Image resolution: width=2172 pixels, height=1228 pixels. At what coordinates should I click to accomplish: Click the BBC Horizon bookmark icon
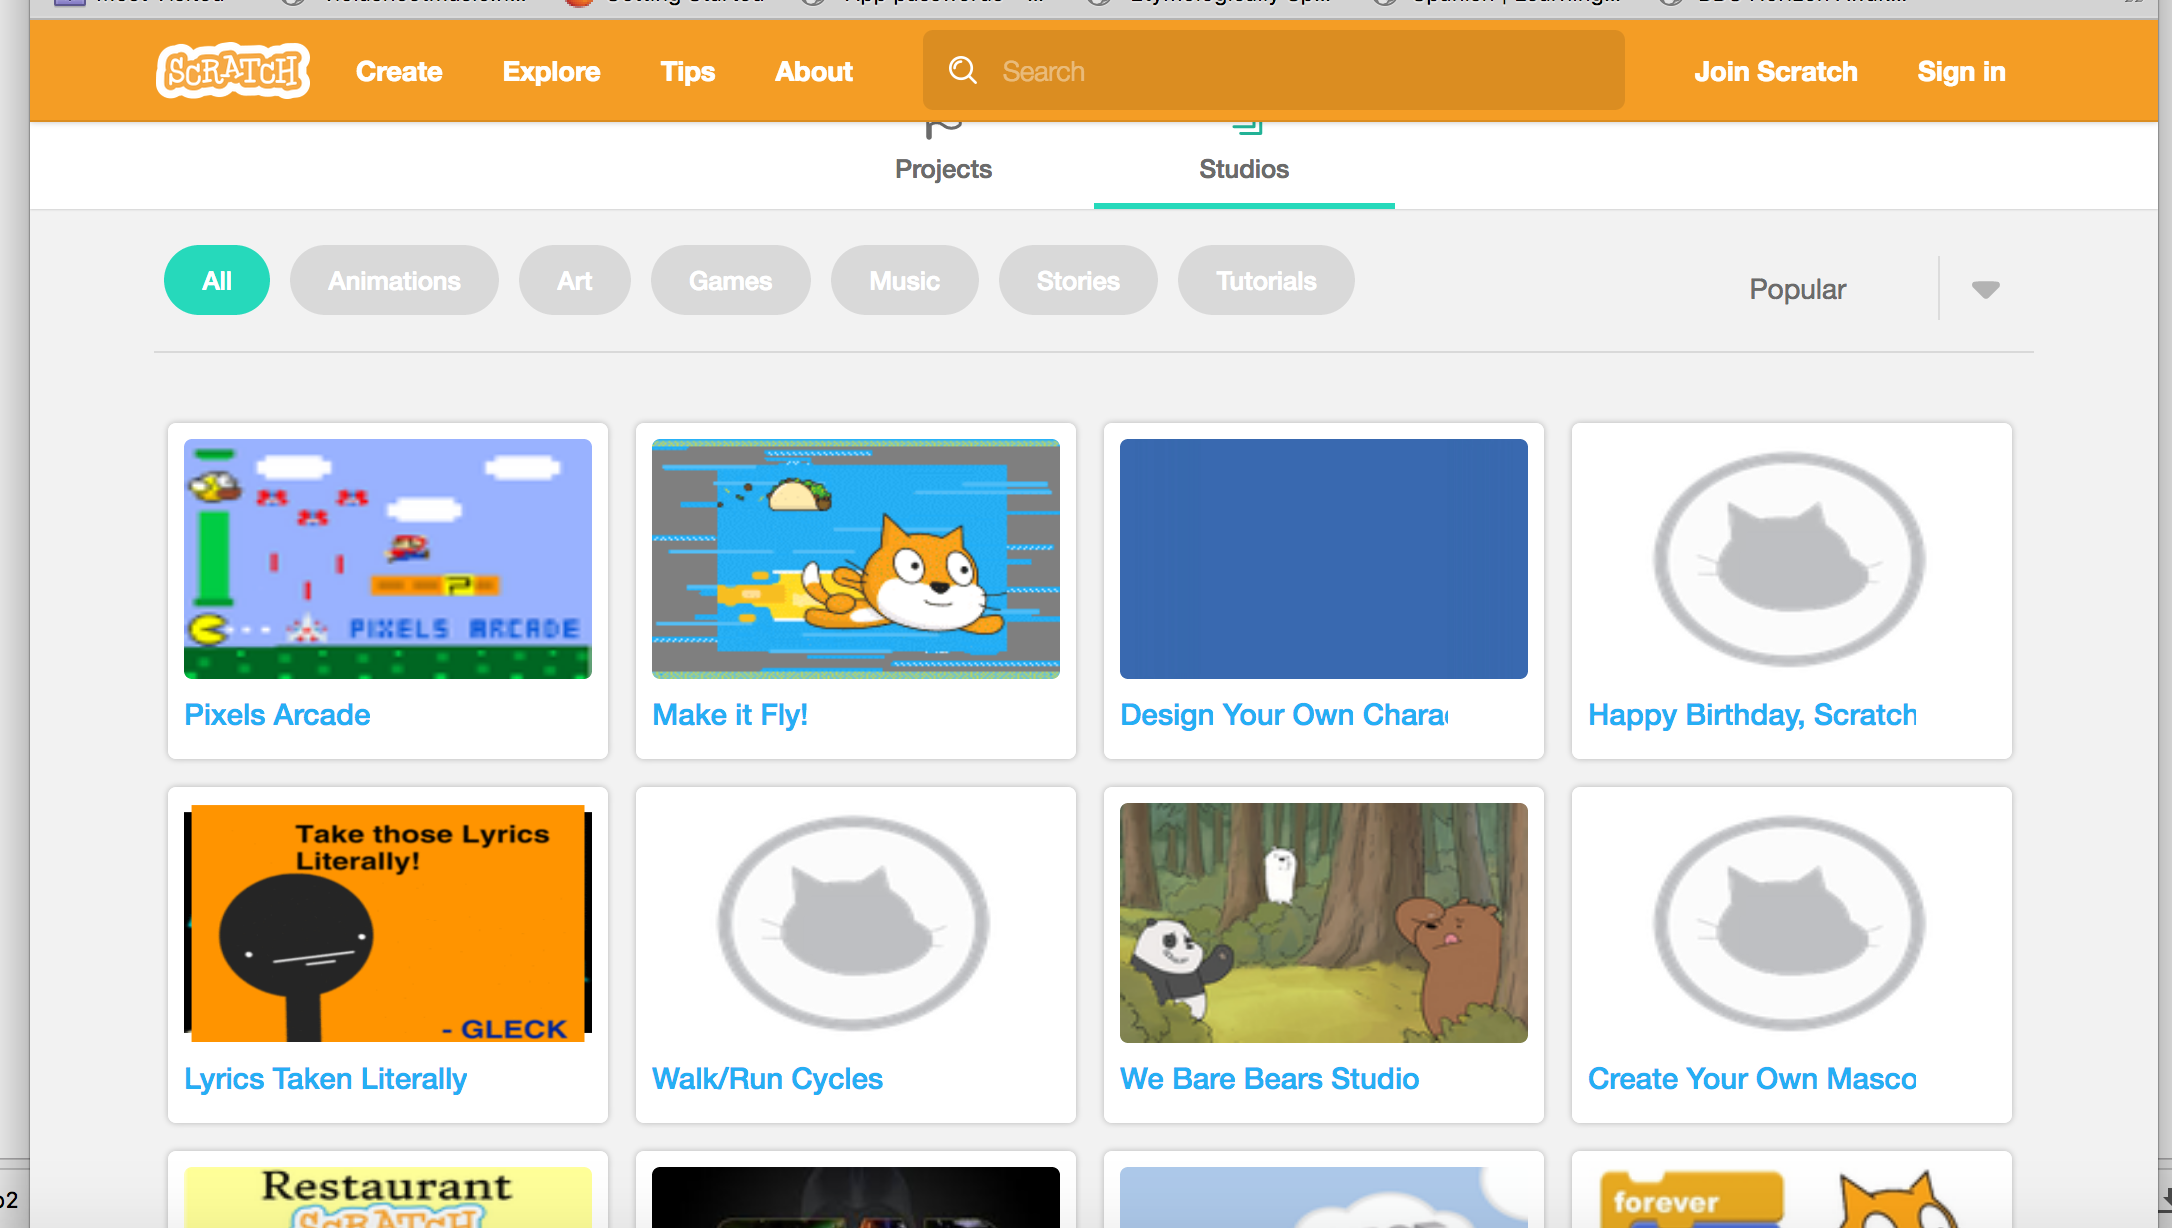1670,2
